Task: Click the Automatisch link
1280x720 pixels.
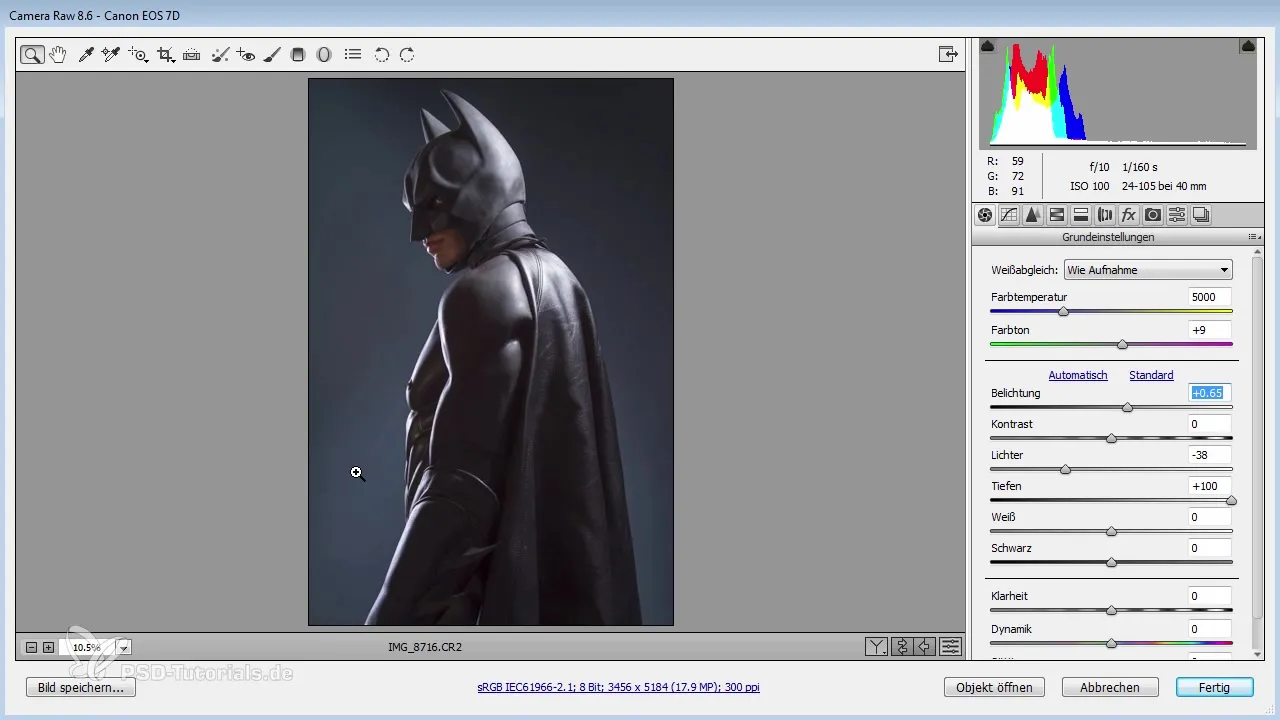Action: pos(1078,375)
